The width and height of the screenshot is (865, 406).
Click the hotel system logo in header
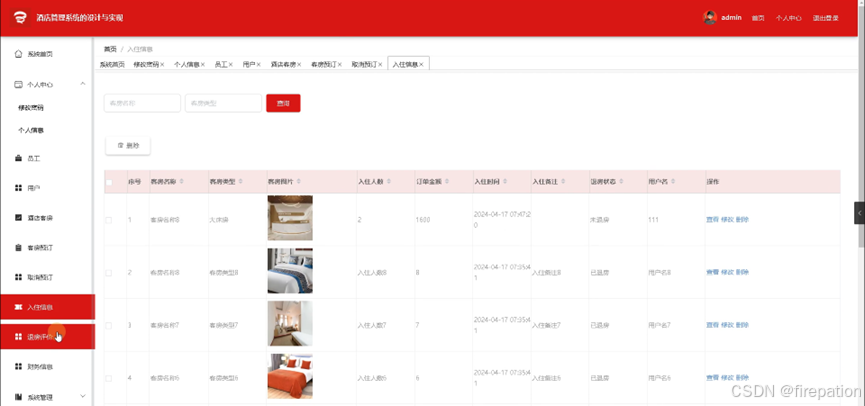tap(21, 18)
